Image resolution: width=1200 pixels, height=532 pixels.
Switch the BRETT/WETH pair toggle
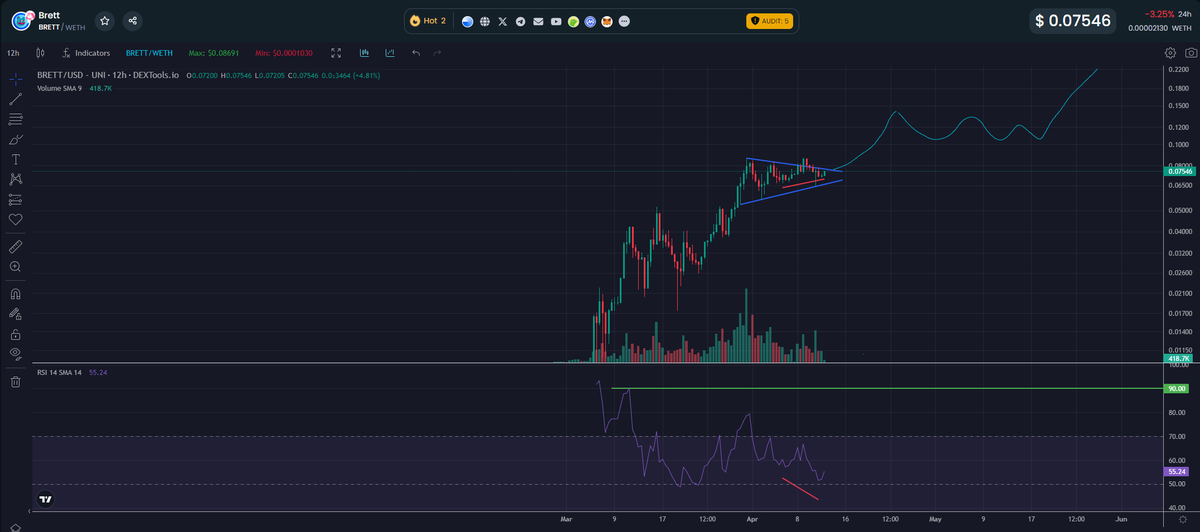tap(147, 53)
